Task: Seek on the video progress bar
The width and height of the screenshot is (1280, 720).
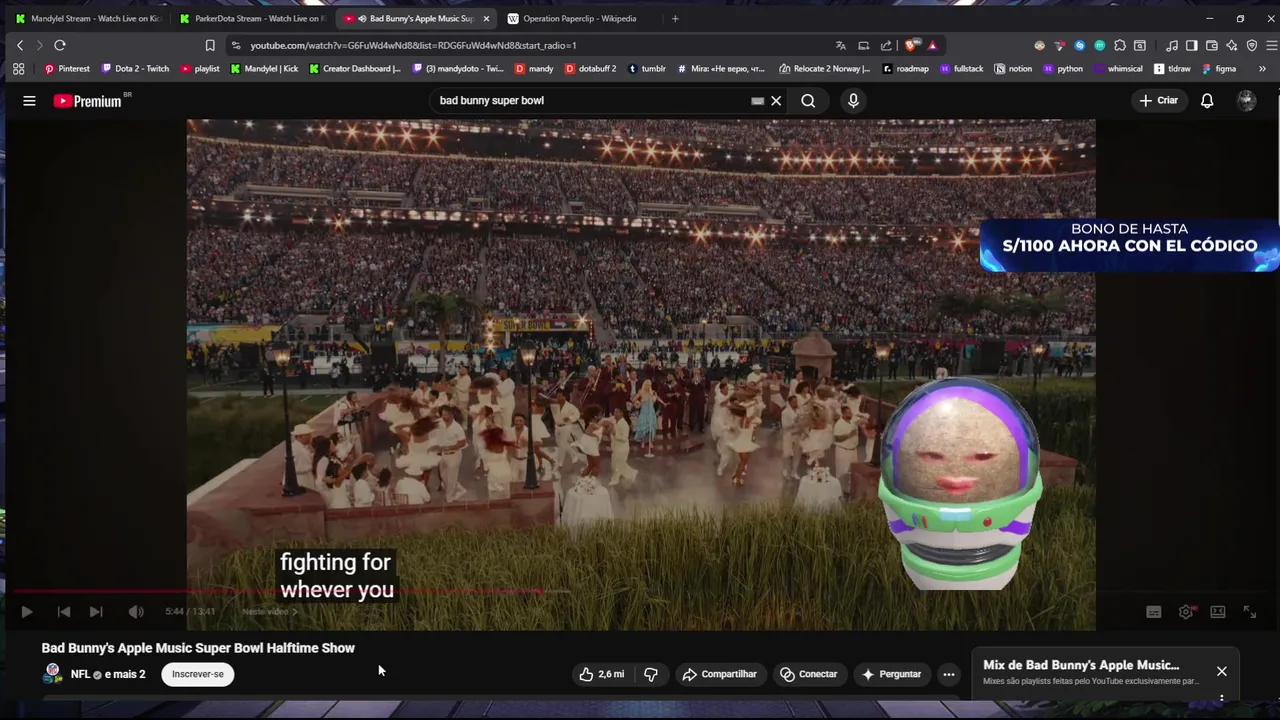Action: click(640, 591)
